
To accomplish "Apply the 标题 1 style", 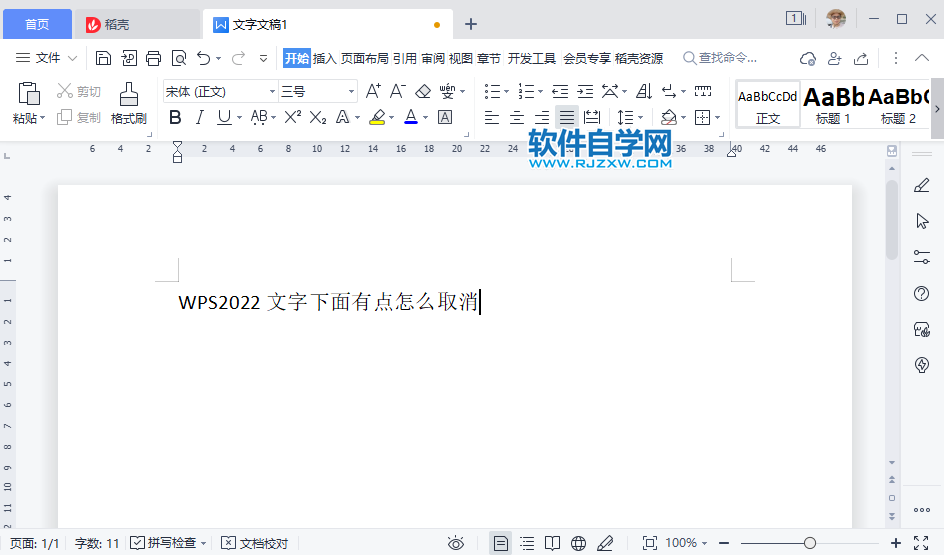I will pos(834,104).
